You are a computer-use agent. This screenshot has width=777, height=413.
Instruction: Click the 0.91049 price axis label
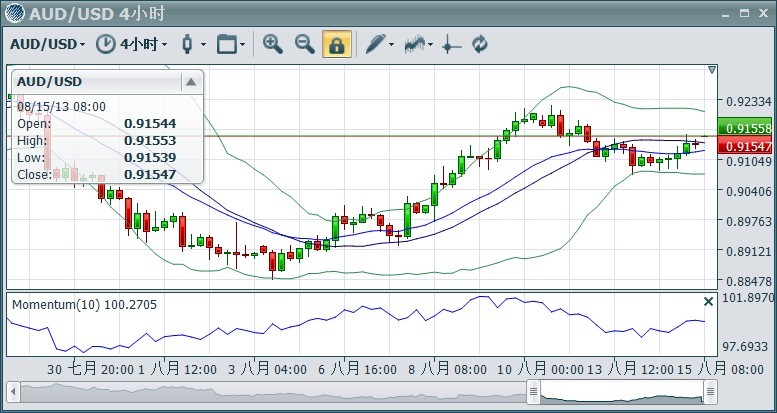749,161
